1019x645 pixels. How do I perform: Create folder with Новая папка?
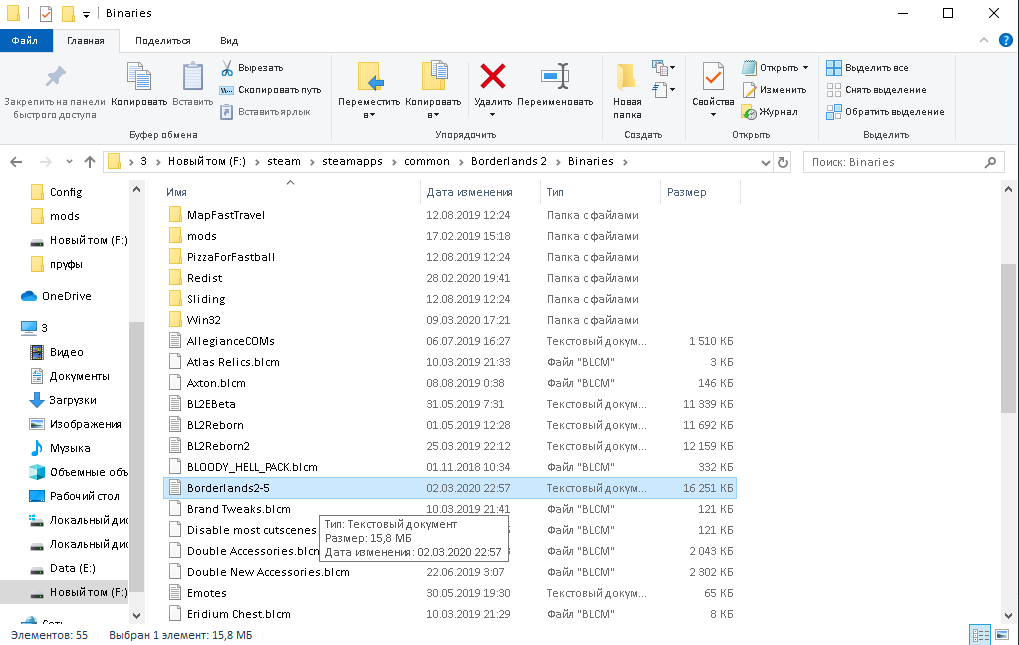pos(627,91)
